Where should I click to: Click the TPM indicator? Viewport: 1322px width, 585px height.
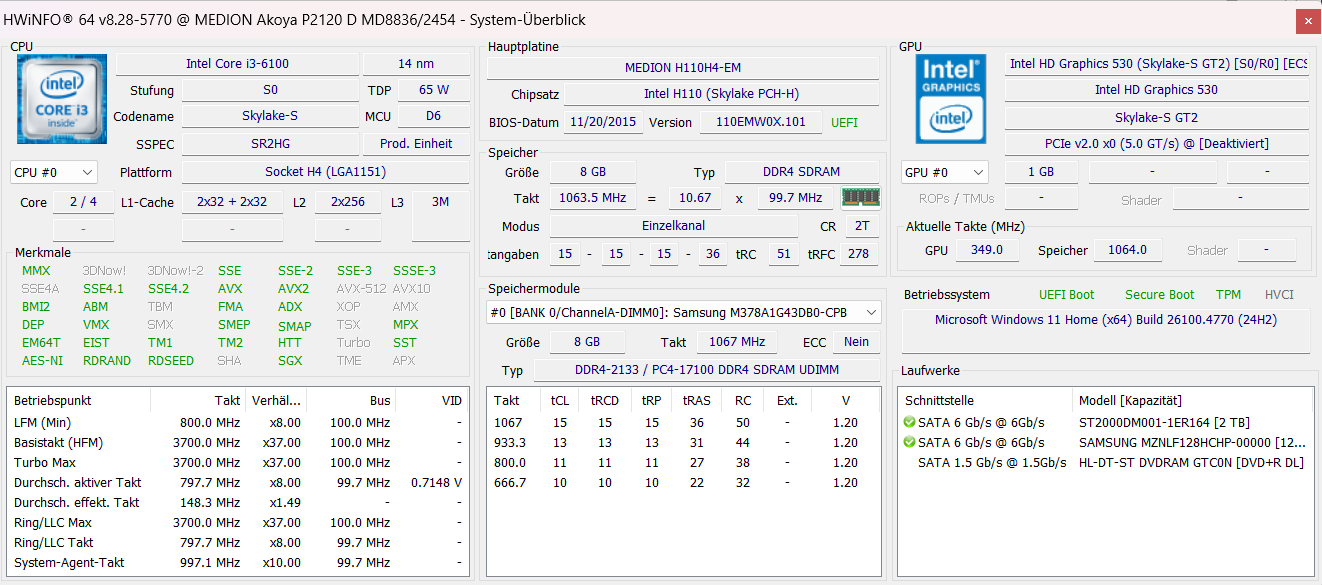coord(1228,295)
